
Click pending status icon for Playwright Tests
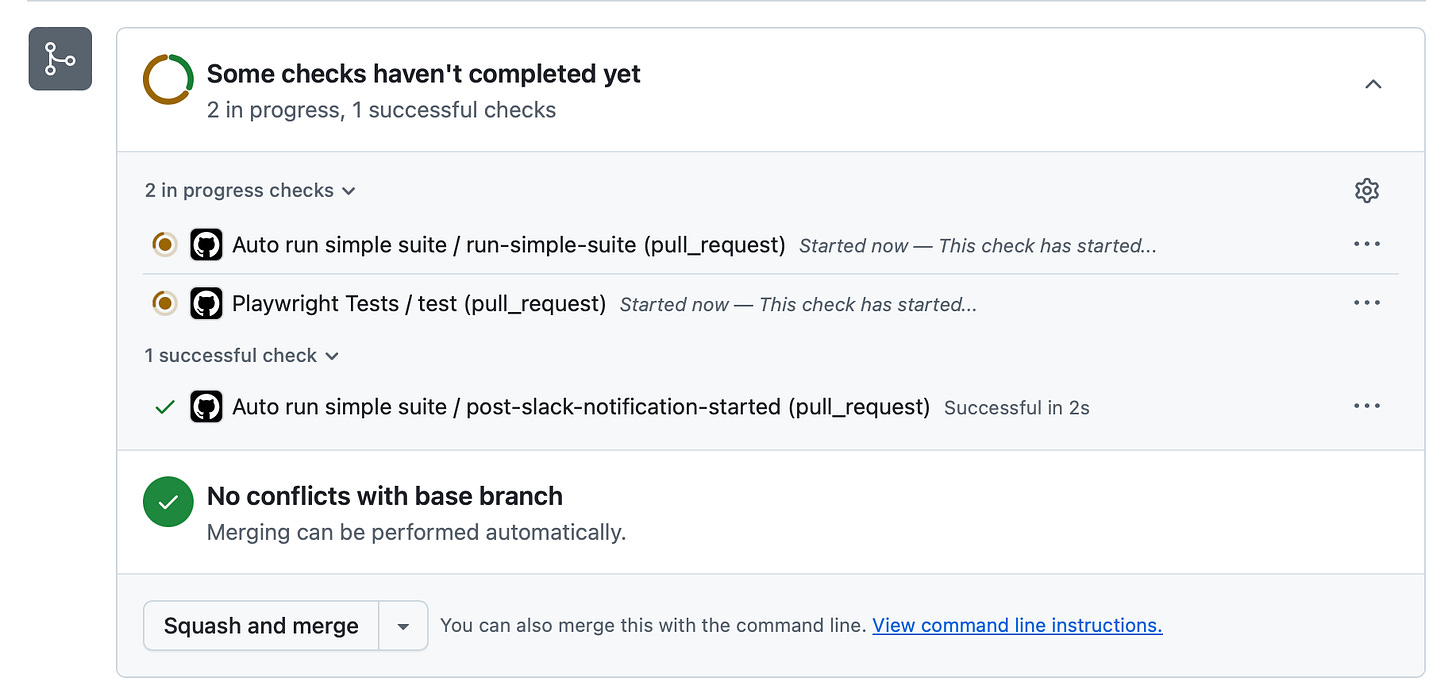coord(165,303)
